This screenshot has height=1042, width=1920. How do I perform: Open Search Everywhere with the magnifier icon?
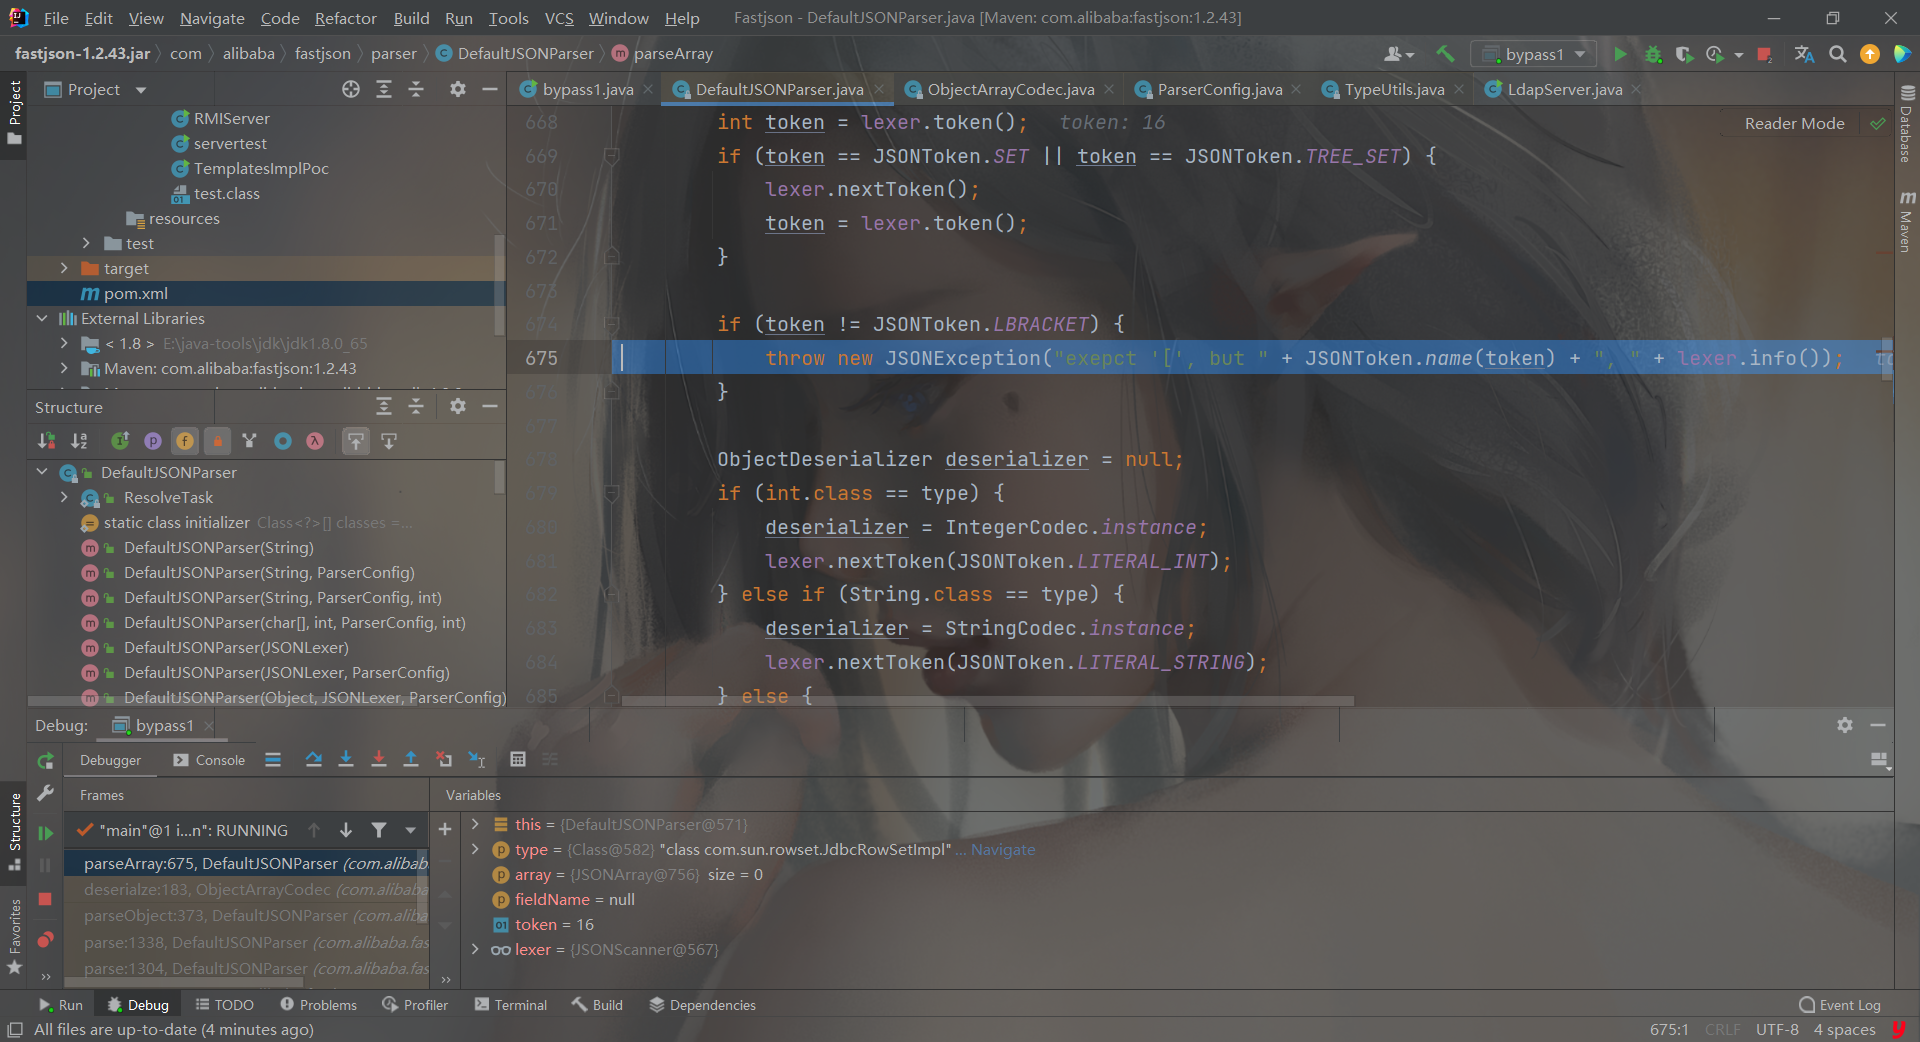tap(1837, 54)
